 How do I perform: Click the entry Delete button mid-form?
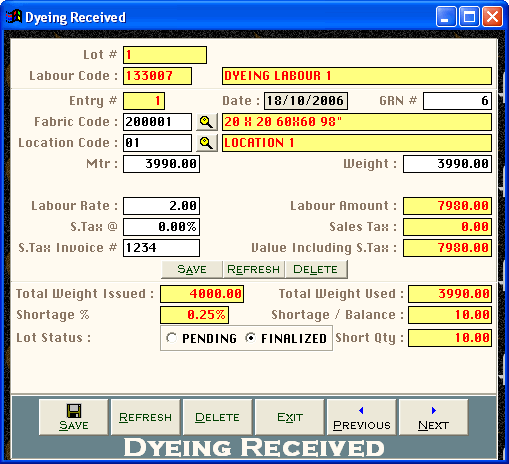click(x=316, y=269)
